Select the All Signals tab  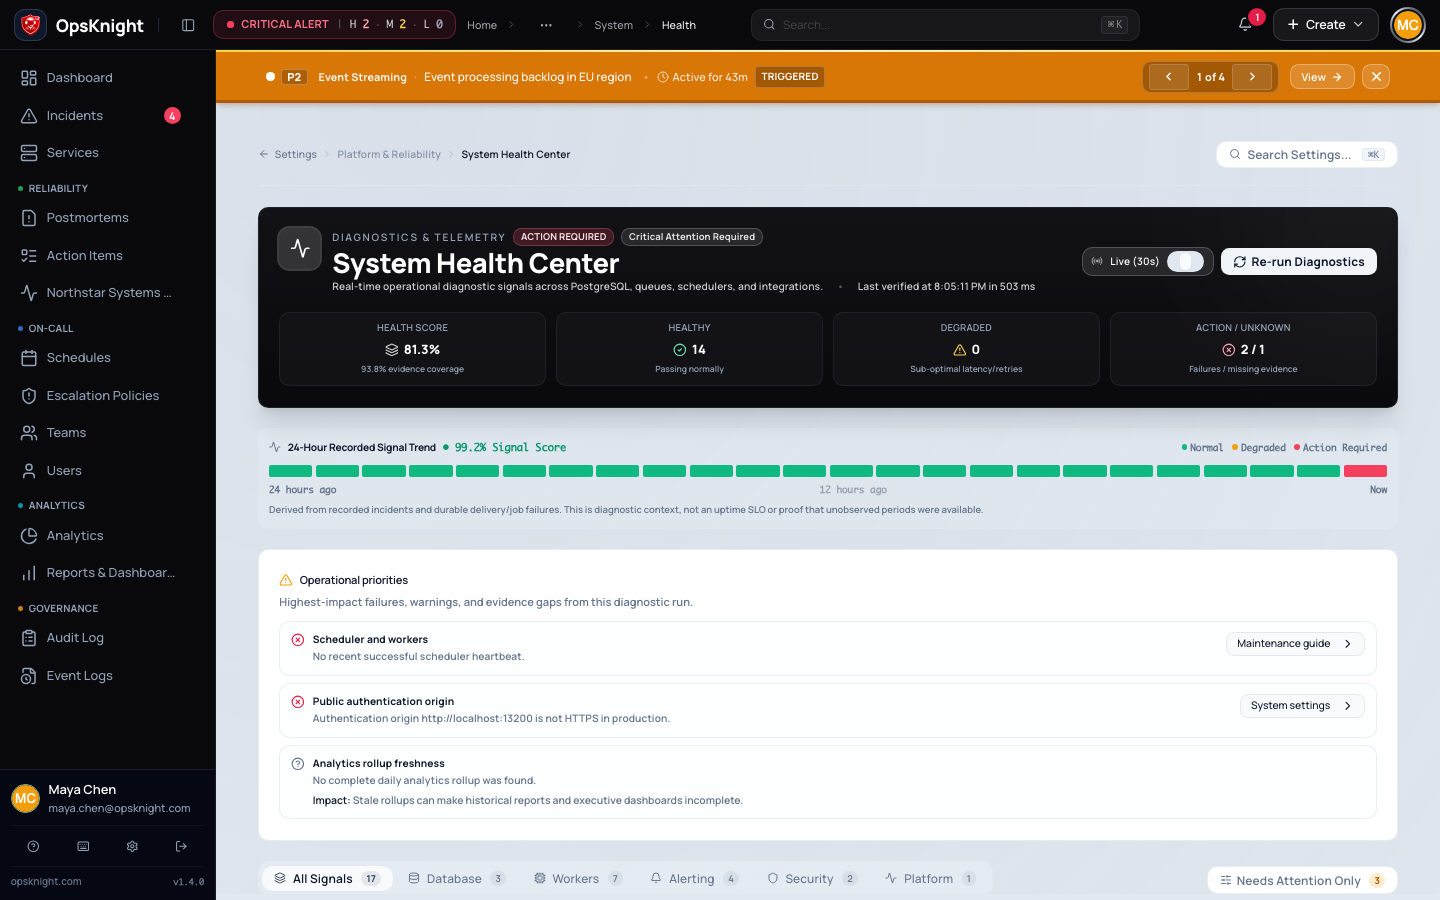(327, 879)
